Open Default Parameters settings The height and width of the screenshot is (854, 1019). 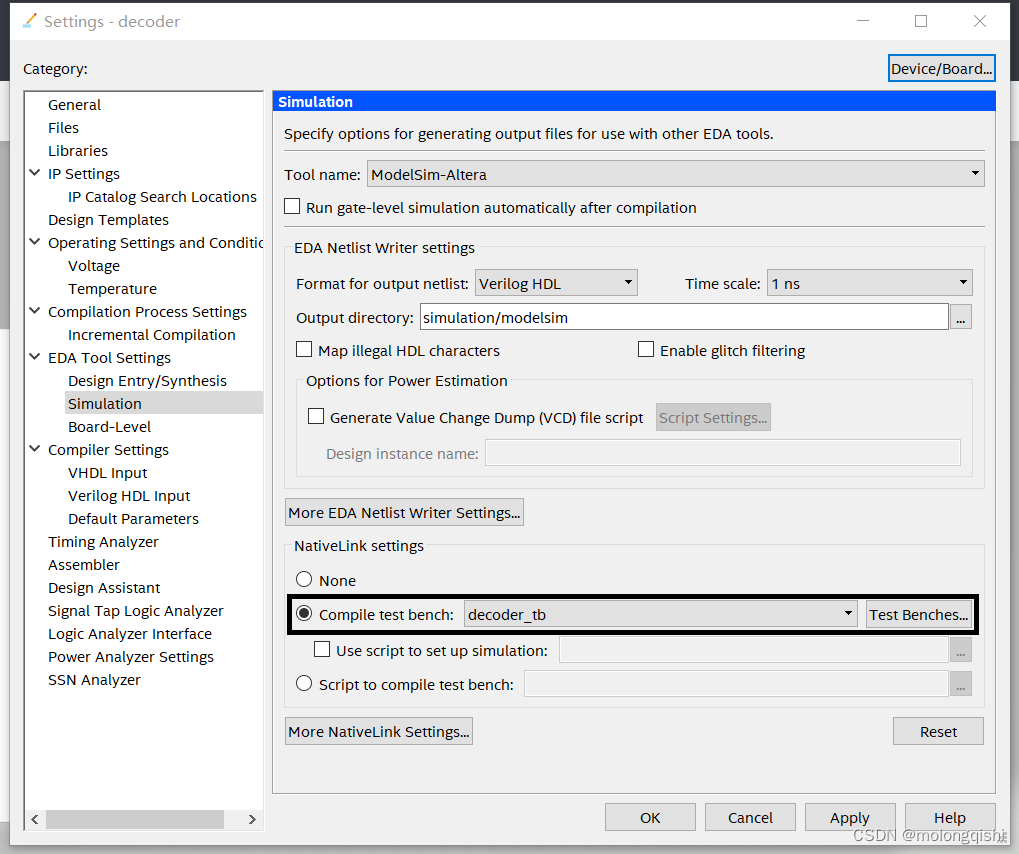tap(133, 519)
